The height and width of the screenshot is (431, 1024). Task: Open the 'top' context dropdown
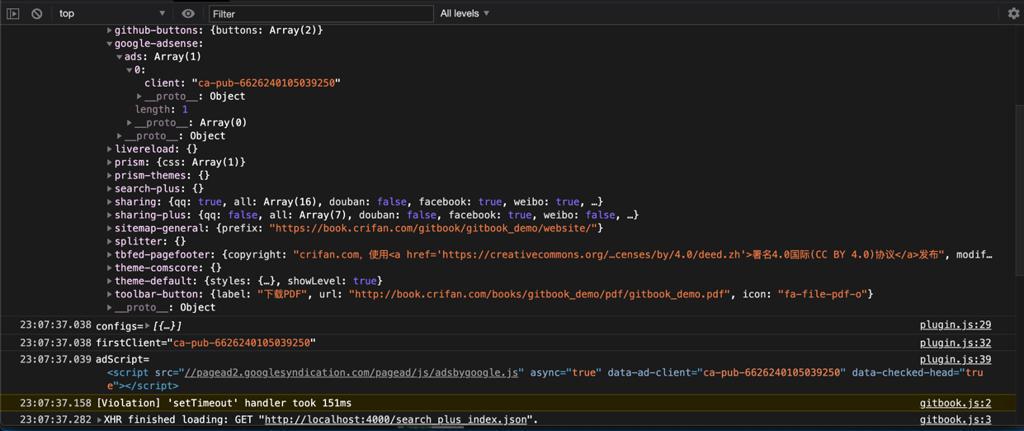[x=112, y=13]
